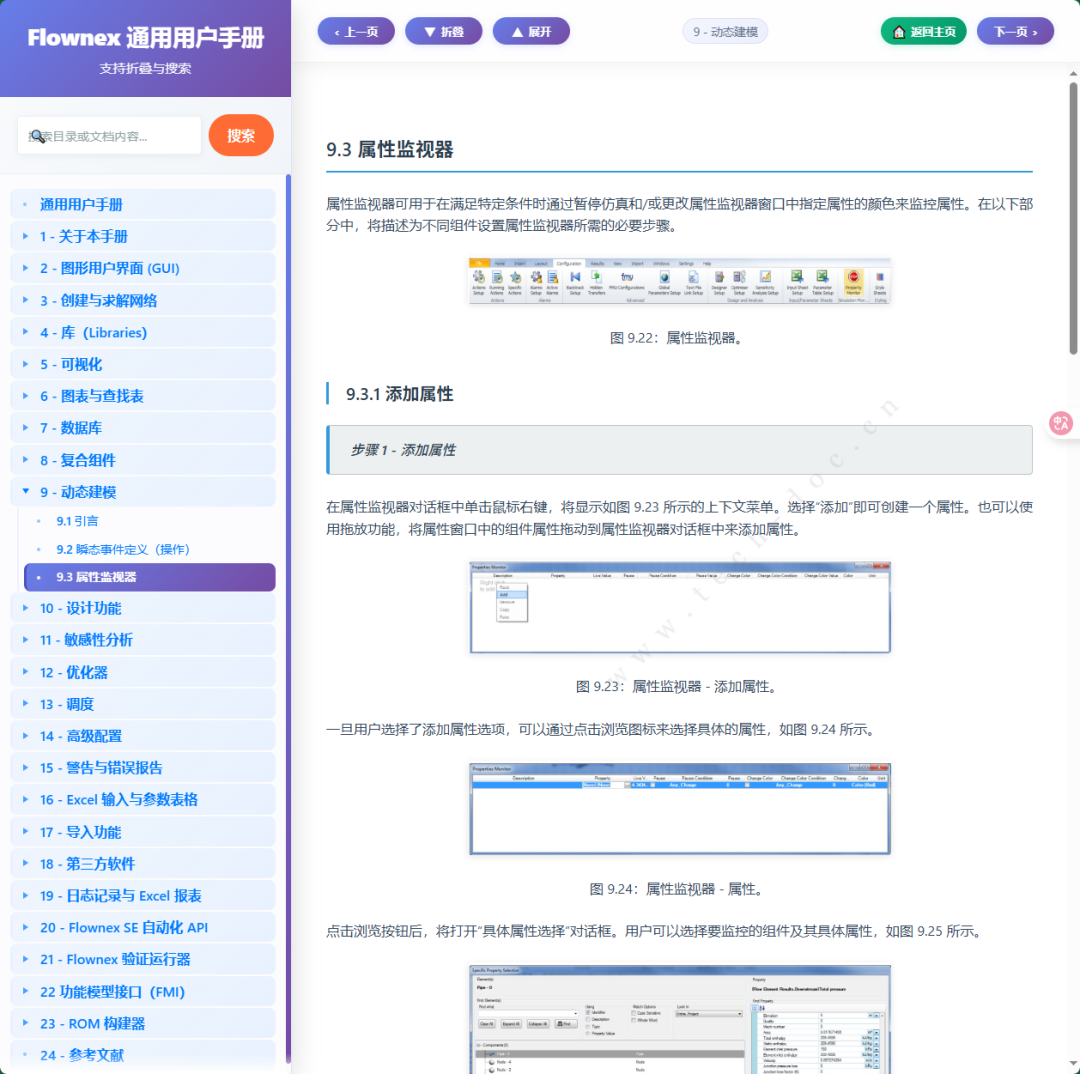Image resolution: width=1080 pixels, height=1074 pixels.
Task: Click the content scrollbar up arrow
Action: point(1073,73)
